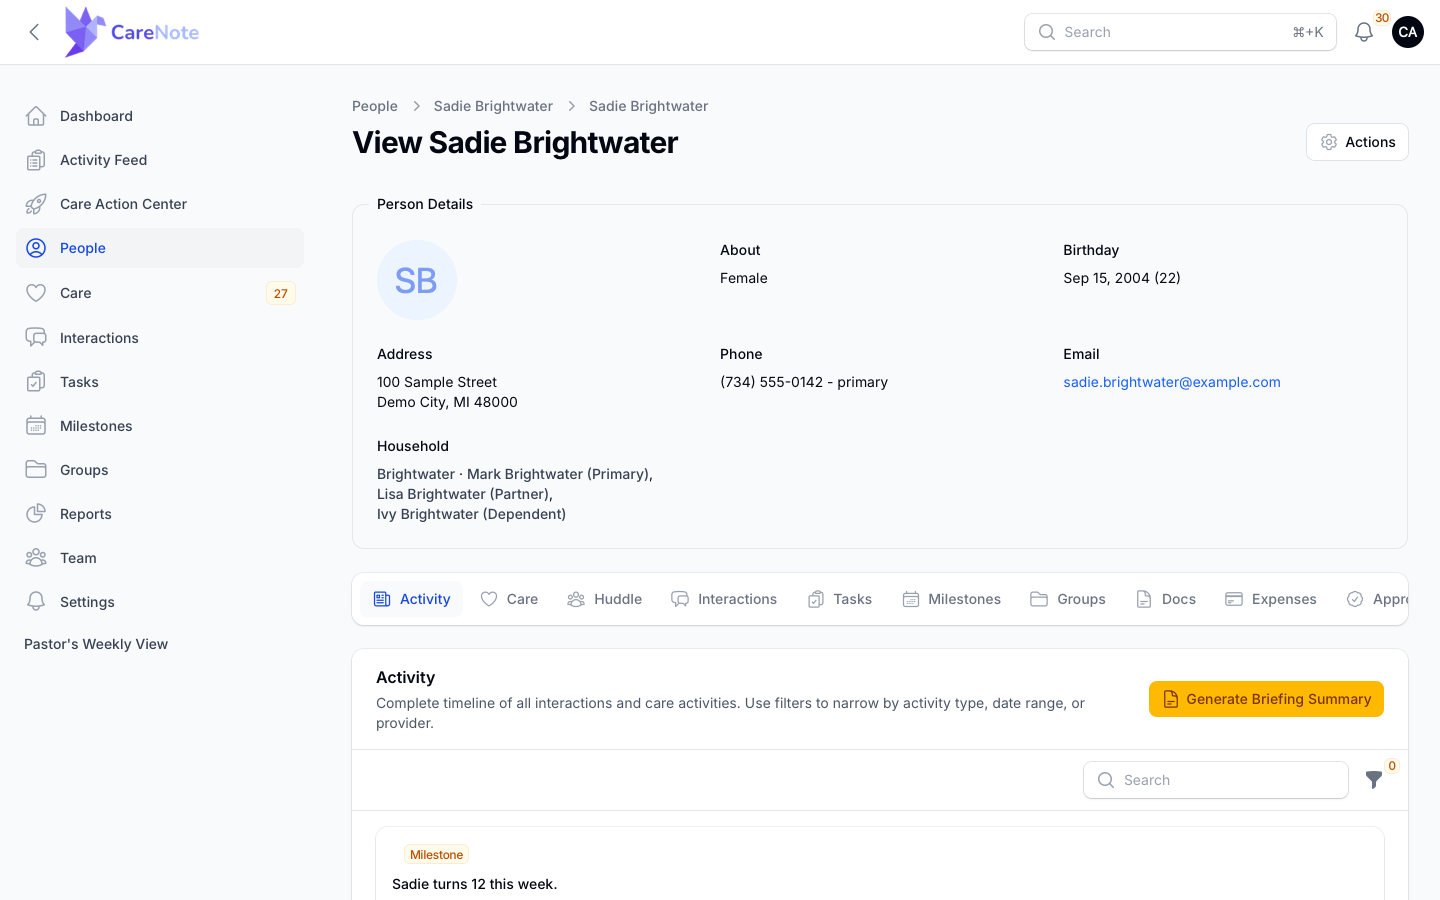Click the "Sadie turns 12 this week." entry

click(475, 884)
